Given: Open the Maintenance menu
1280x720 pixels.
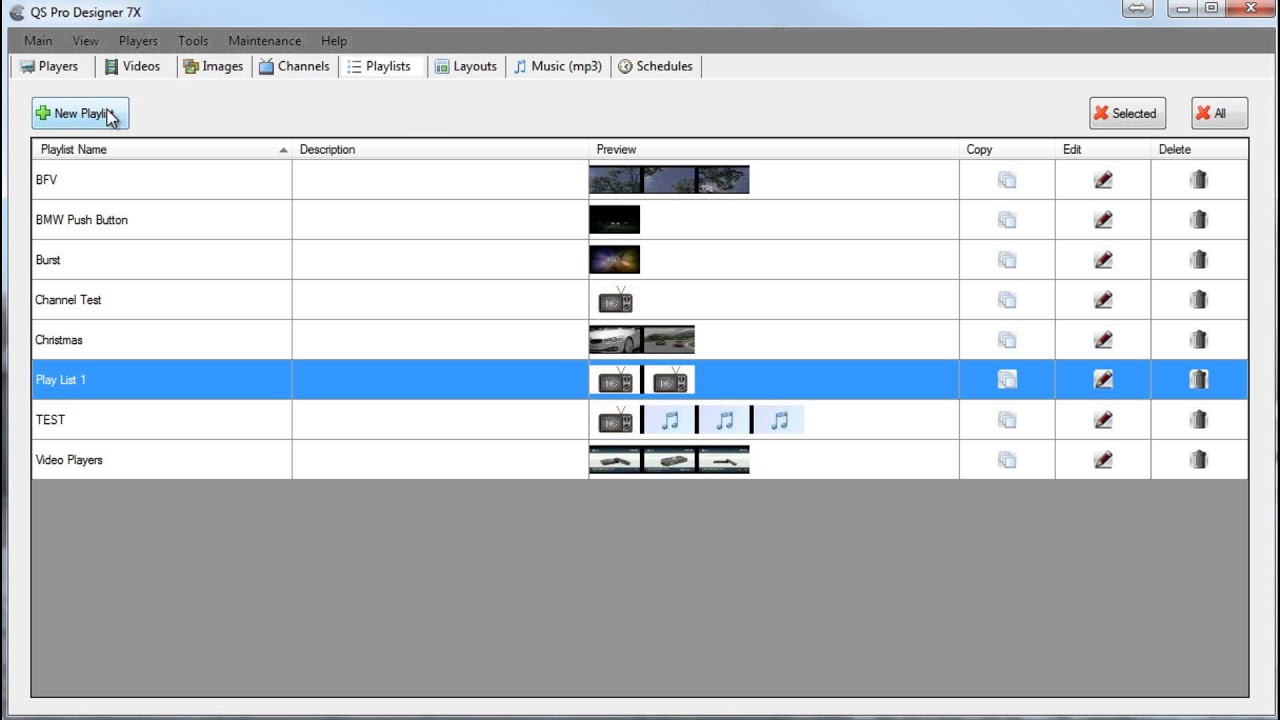Looking at the screenshot, I should [264, 41].
